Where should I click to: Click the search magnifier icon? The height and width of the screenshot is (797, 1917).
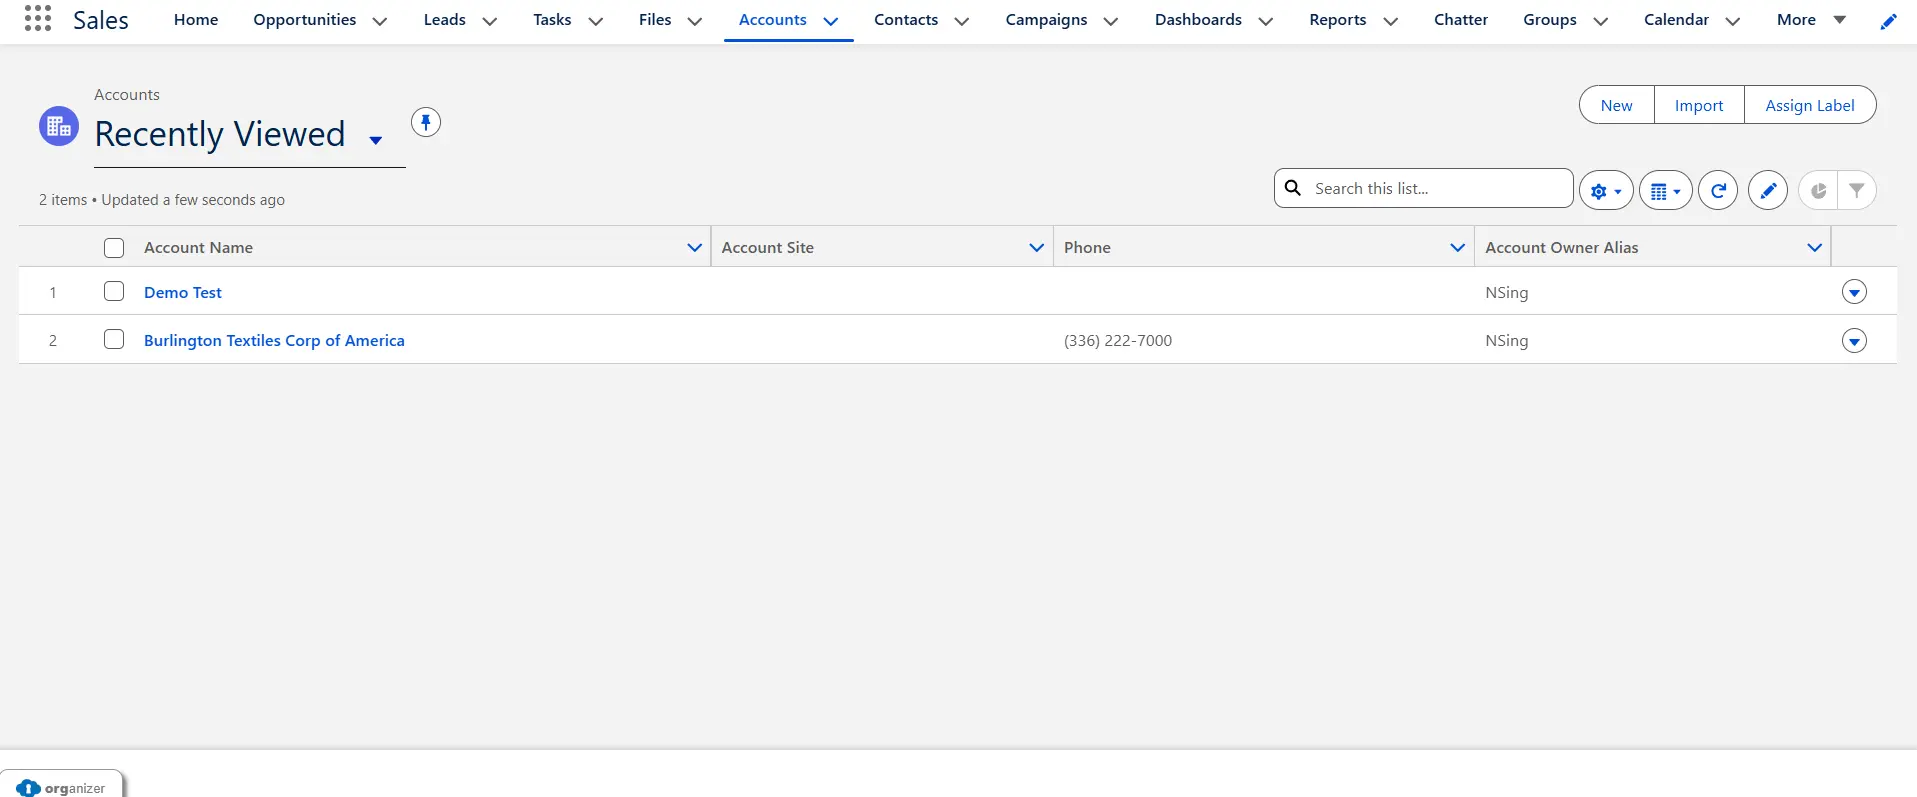1293,188
